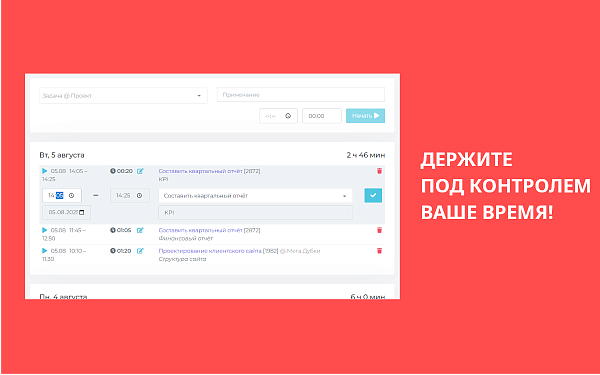Start tracking with the Начать button
Screen dimensions: 600x375
point(365,116)
